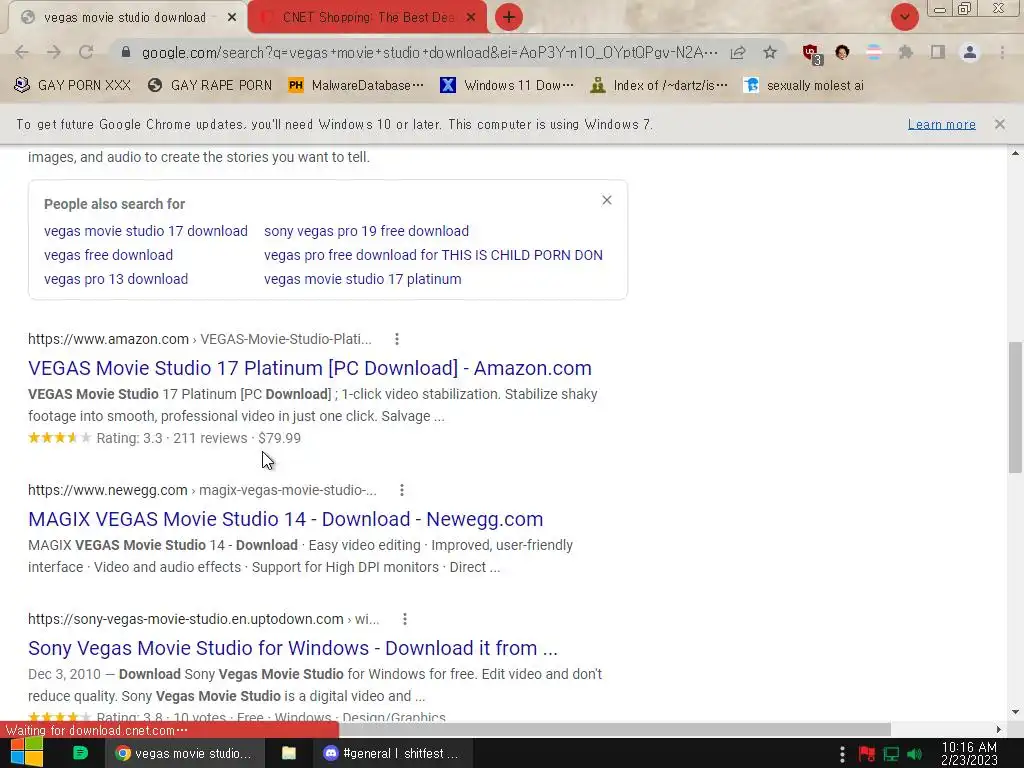Open the volume speaker tray icon

click(914, 754)
